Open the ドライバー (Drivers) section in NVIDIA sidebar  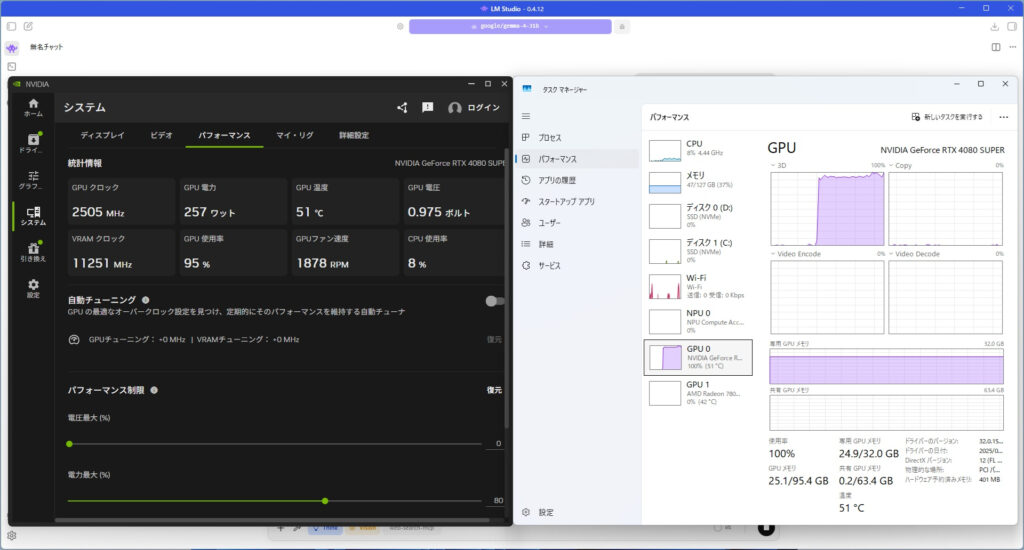(33, 143)
